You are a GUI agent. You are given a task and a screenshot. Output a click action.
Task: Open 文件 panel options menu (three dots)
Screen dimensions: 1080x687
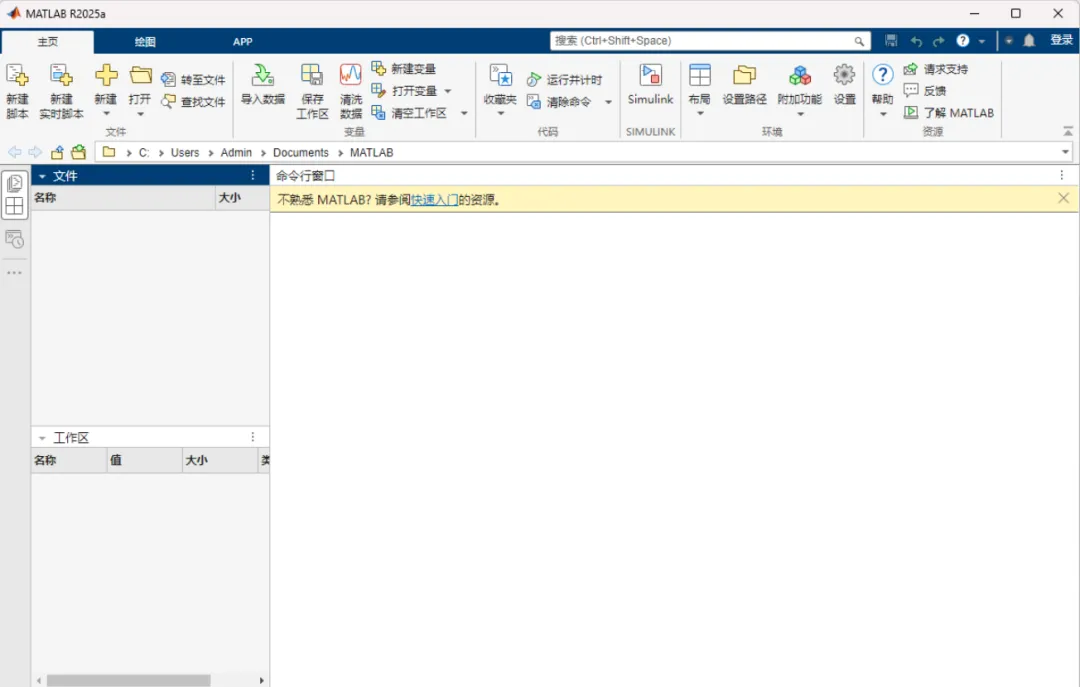coord(253,176)
